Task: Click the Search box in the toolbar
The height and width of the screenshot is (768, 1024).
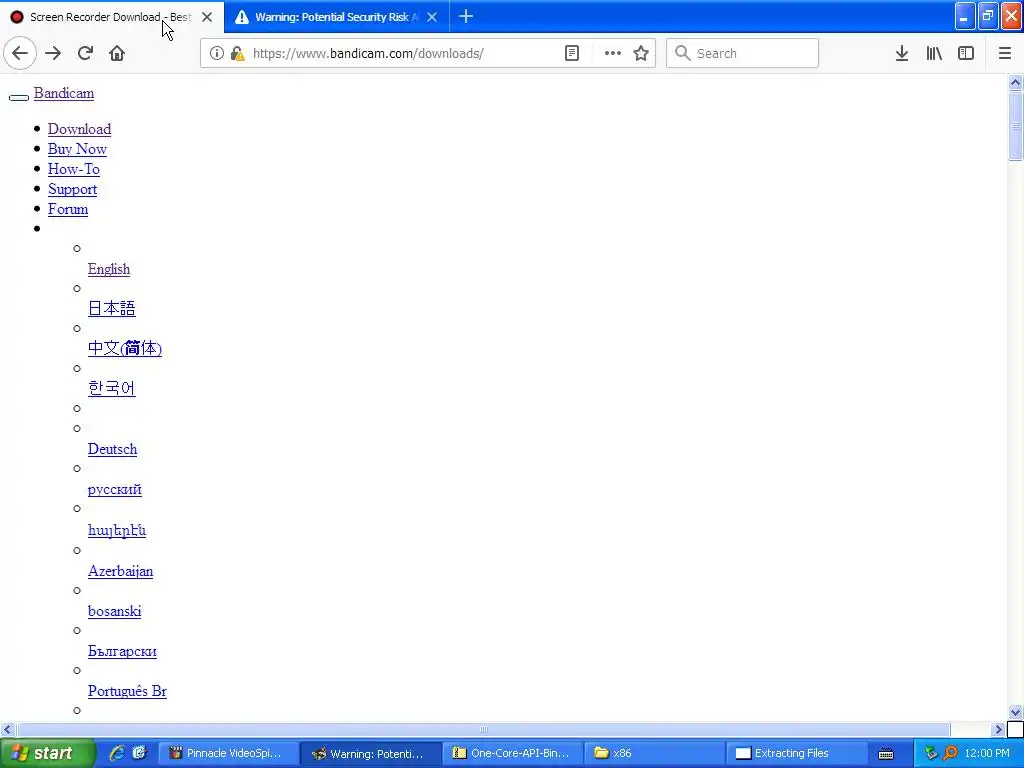Action: coord(743,54)
